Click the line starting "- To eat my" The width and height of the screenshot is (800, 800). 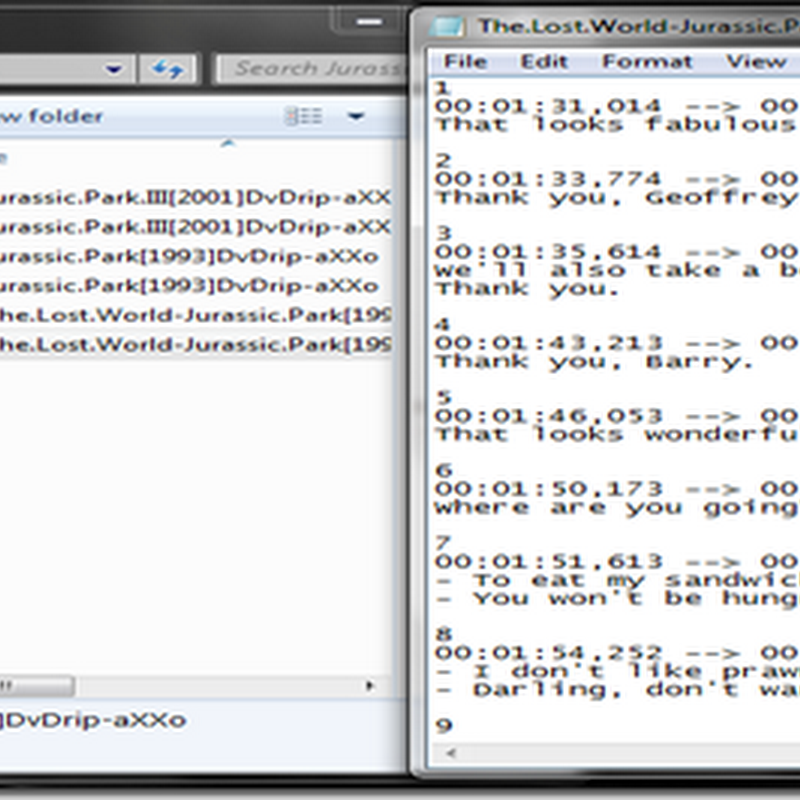click(616, 581)
